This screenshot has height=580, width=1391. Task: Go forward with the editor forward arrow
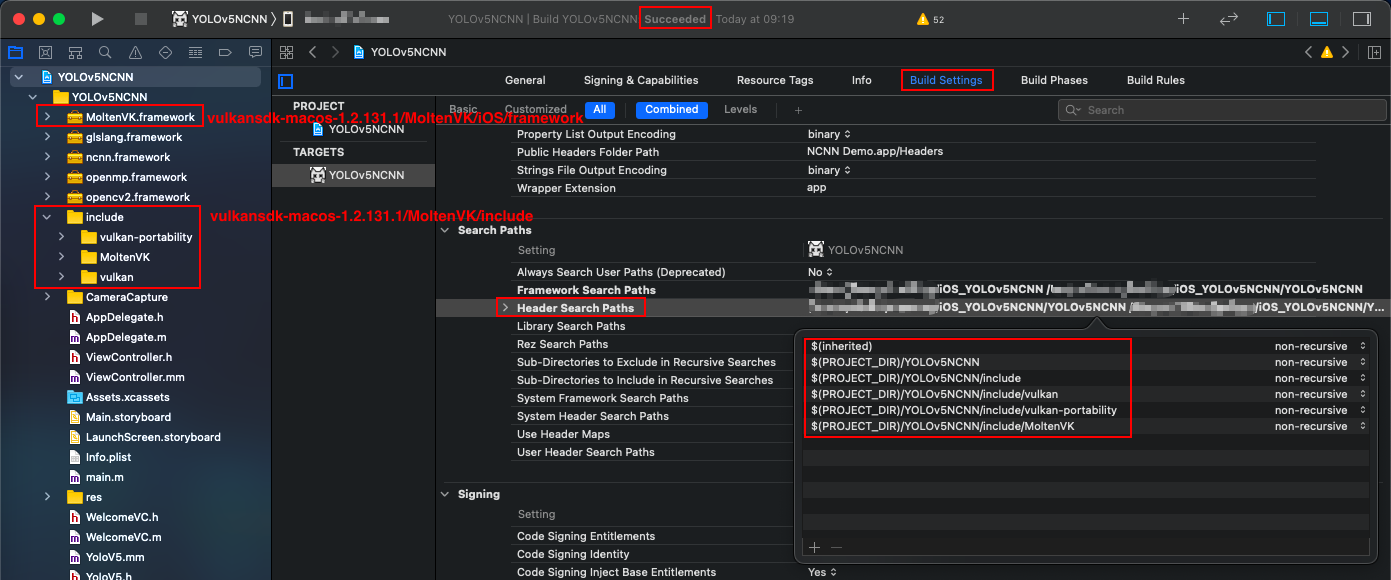(x=335, y=52)
